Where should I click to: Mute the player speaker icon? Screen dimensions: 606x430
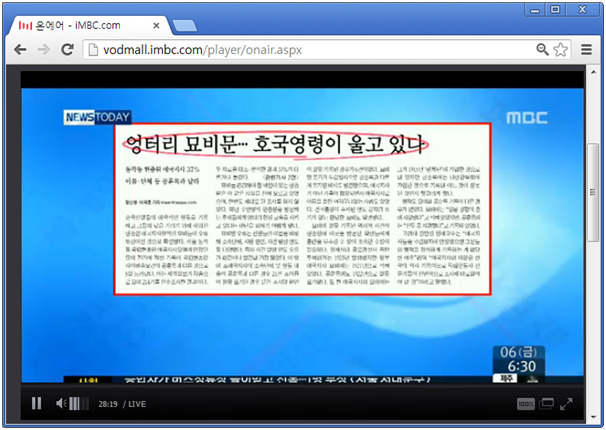(x=61, y=404)
